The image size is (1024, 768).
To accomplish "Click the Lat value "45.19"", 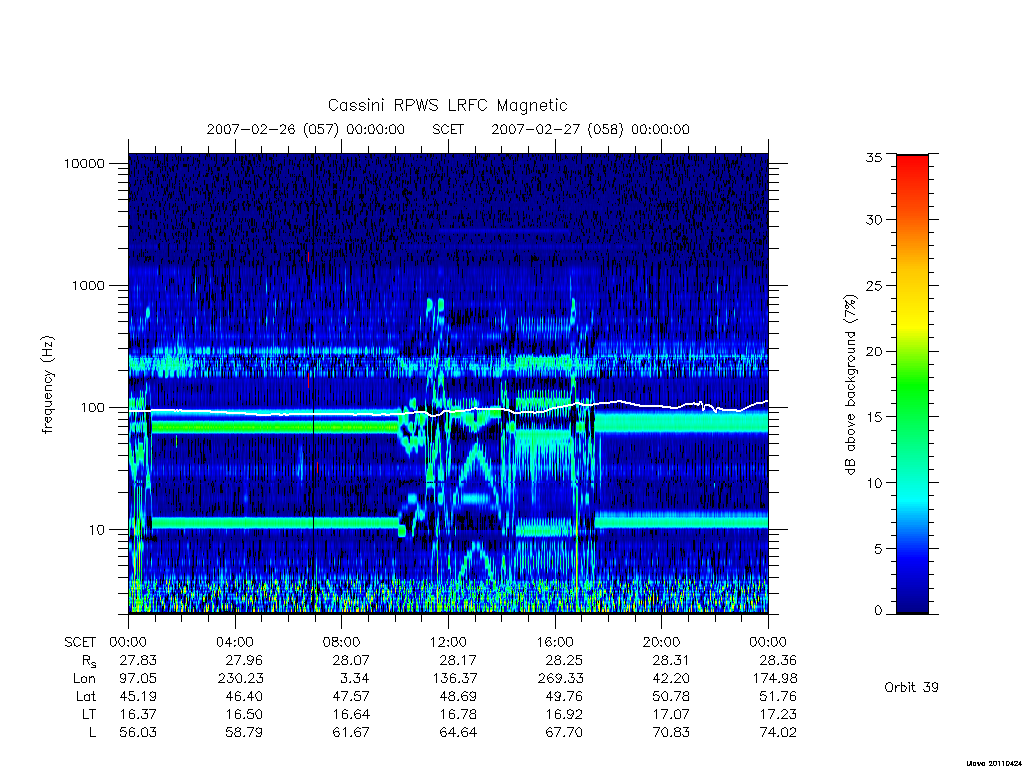I will pos(138,697).
